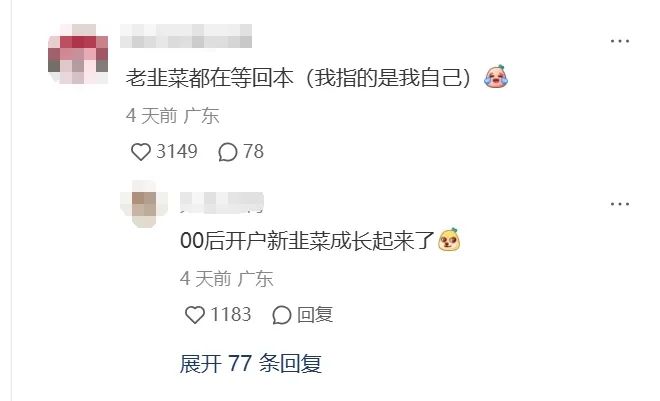The image size is (660, 401).
Task: Like the top comment with 3149 likes
Action: [141, 152]
